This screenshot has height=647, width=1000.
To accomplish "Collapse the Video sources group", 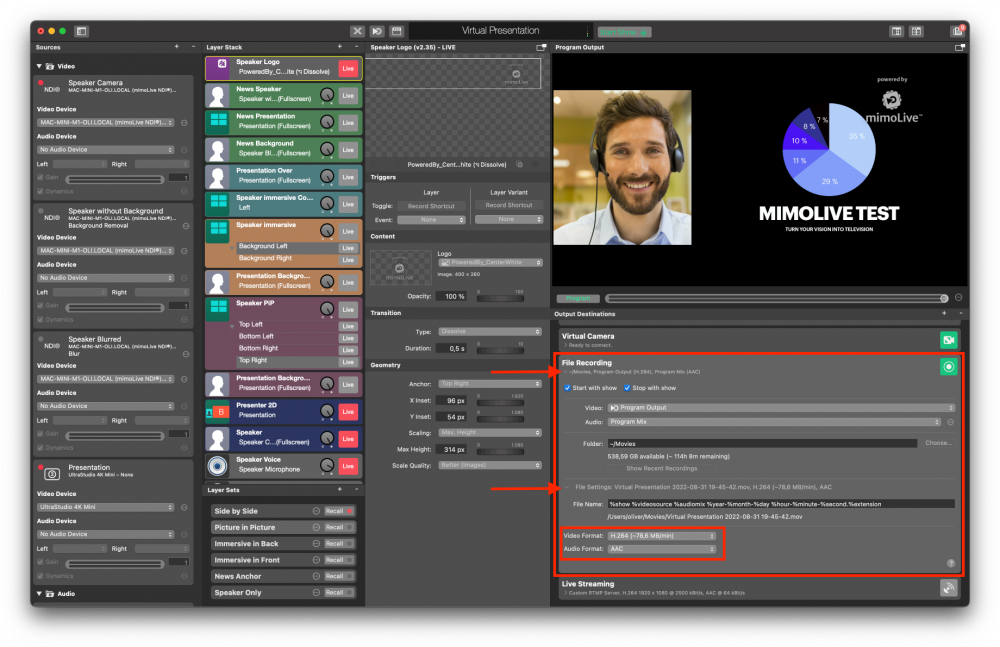I will [39, 66].
